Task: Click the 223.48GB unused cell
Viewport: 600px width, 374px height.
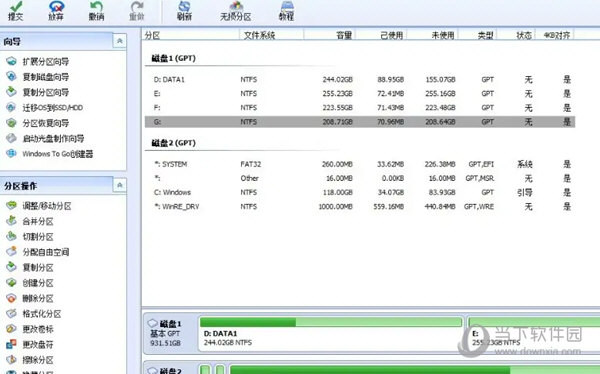Action: tap(440, 108)
